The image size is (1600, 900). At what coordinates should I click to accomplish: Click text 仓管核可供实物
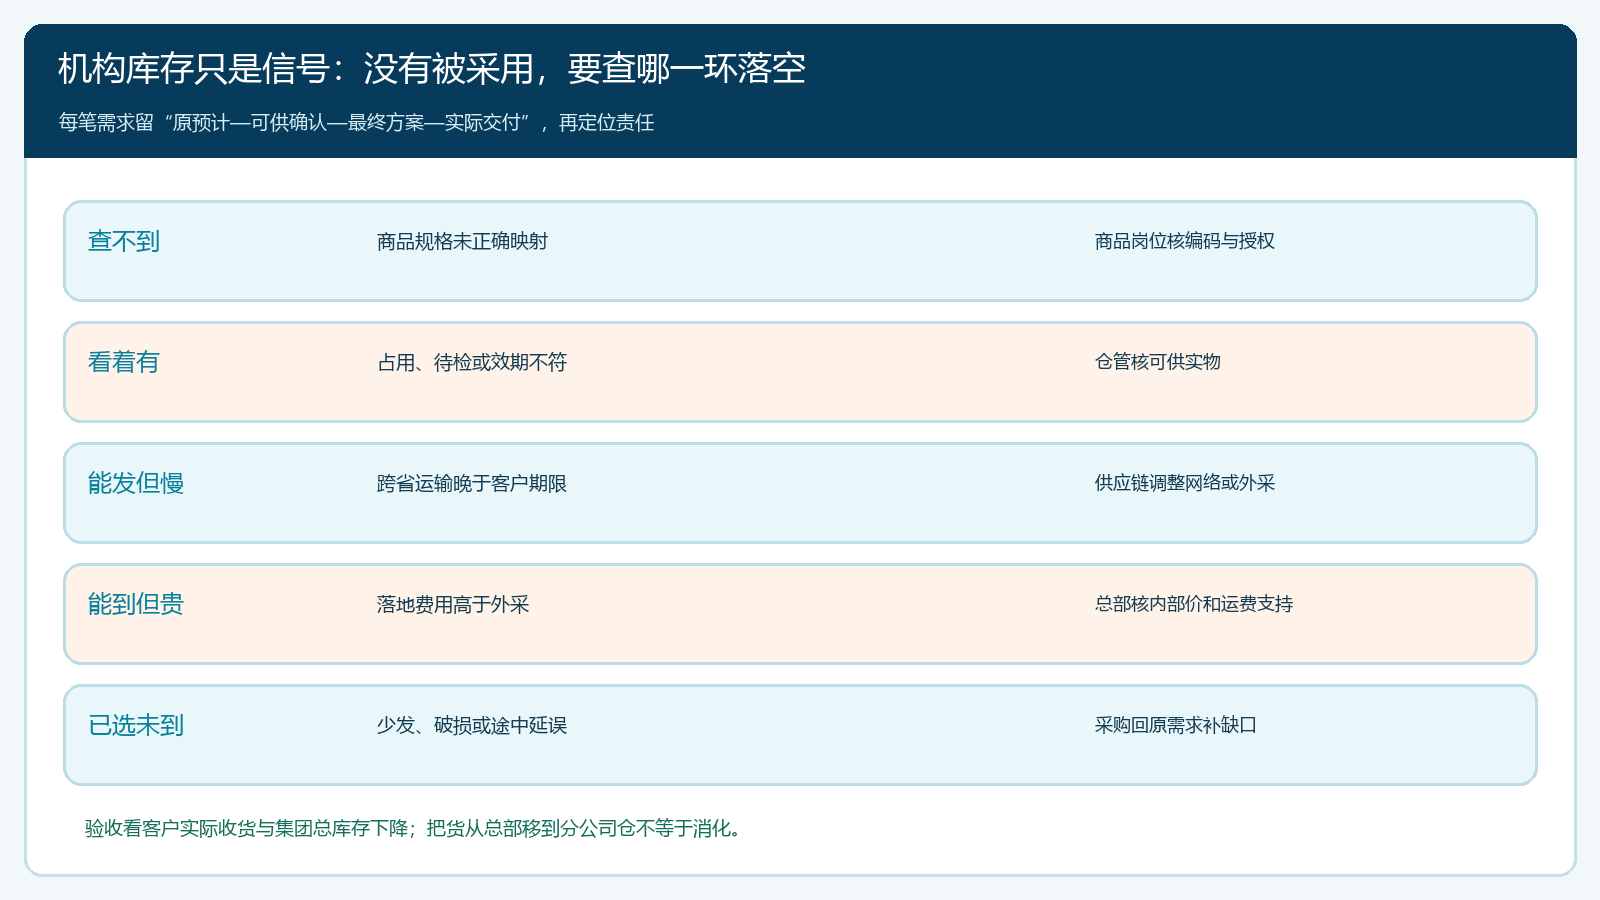pyautogui.click(x=1158, y=362)
